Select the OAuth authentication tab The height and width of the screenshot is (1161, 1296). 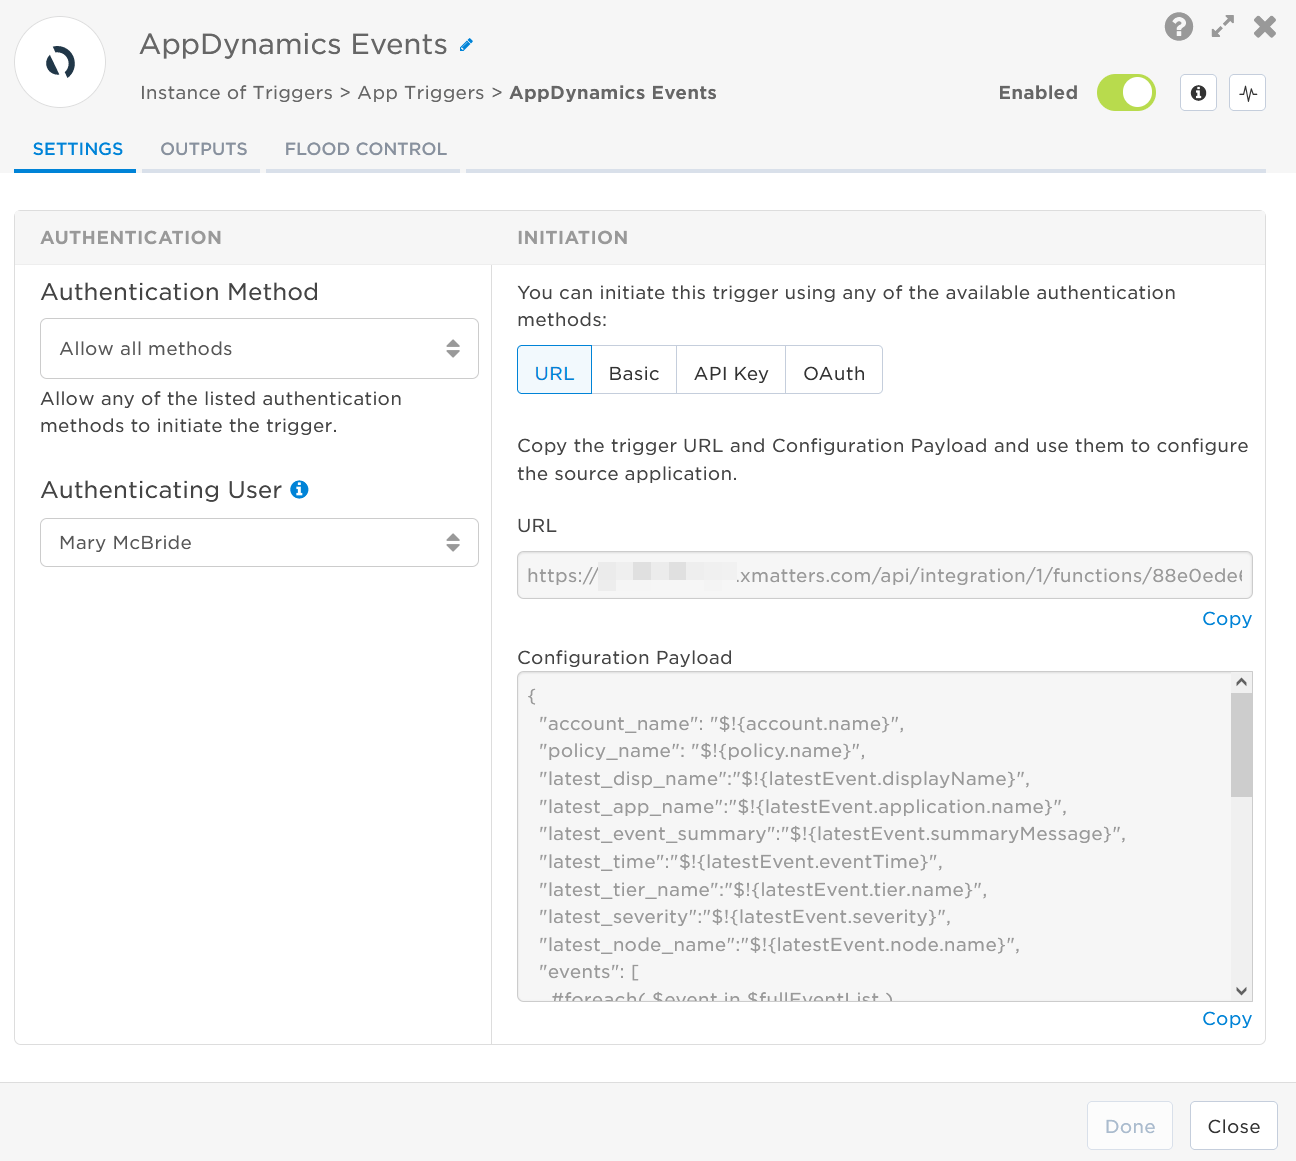834,370
